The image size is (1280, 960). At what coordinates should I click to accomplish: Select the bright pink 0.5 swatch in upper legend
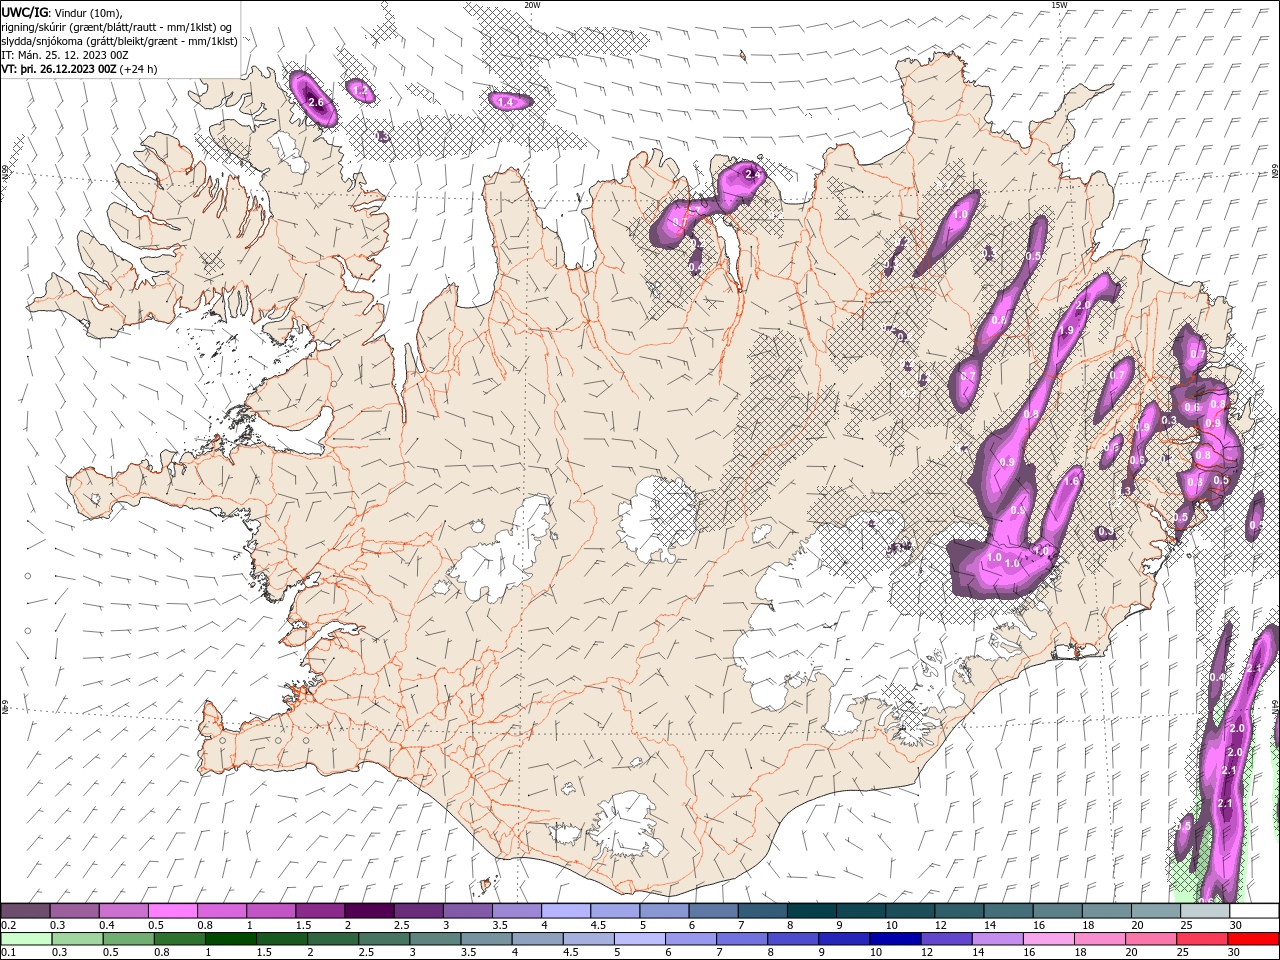pyautogui.click(x=172, y=911)
